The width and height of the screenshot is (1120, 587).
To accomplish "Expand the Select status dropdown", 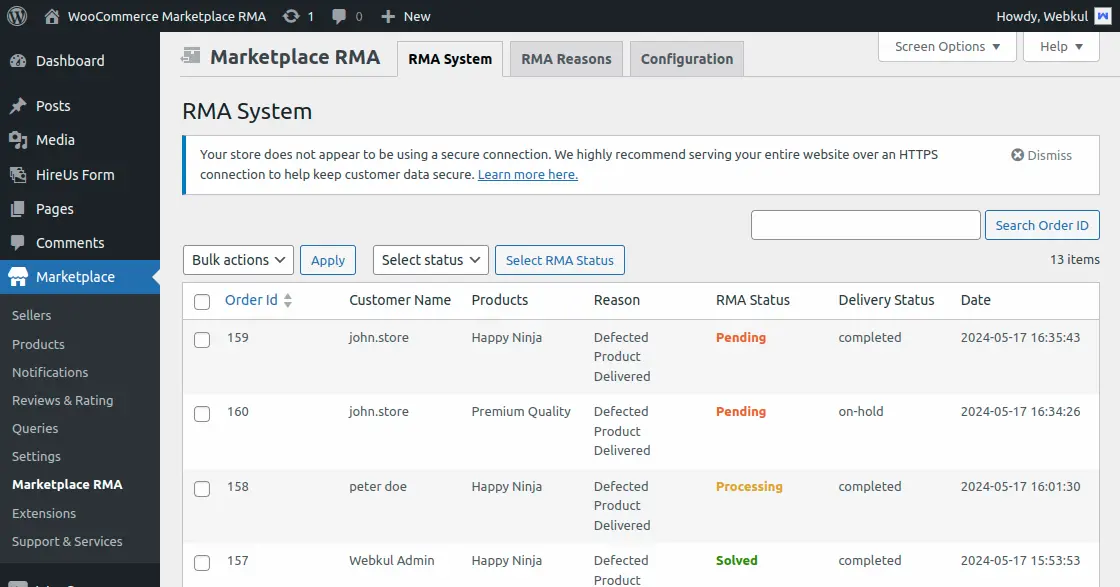I will (430, 260).
